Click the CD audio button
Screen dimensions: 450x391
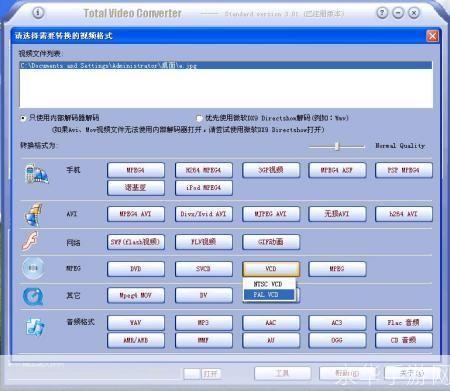click(x=404, y=340)
